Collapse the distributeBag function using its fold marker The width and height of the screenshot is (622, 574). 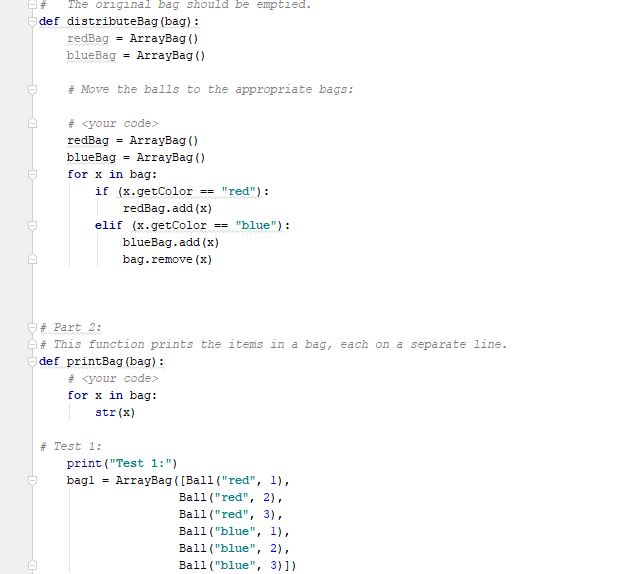pyautogui.click(x=32, y=21)
